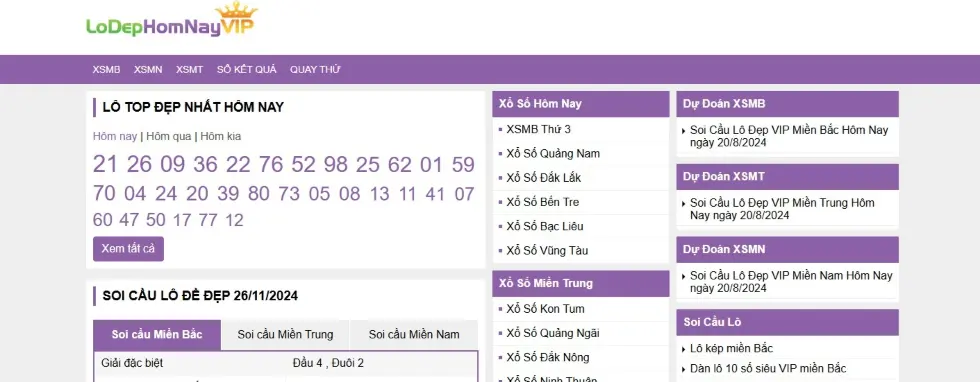
Task: Open the XSMN menu item
Action: click(x=148, y=69)
